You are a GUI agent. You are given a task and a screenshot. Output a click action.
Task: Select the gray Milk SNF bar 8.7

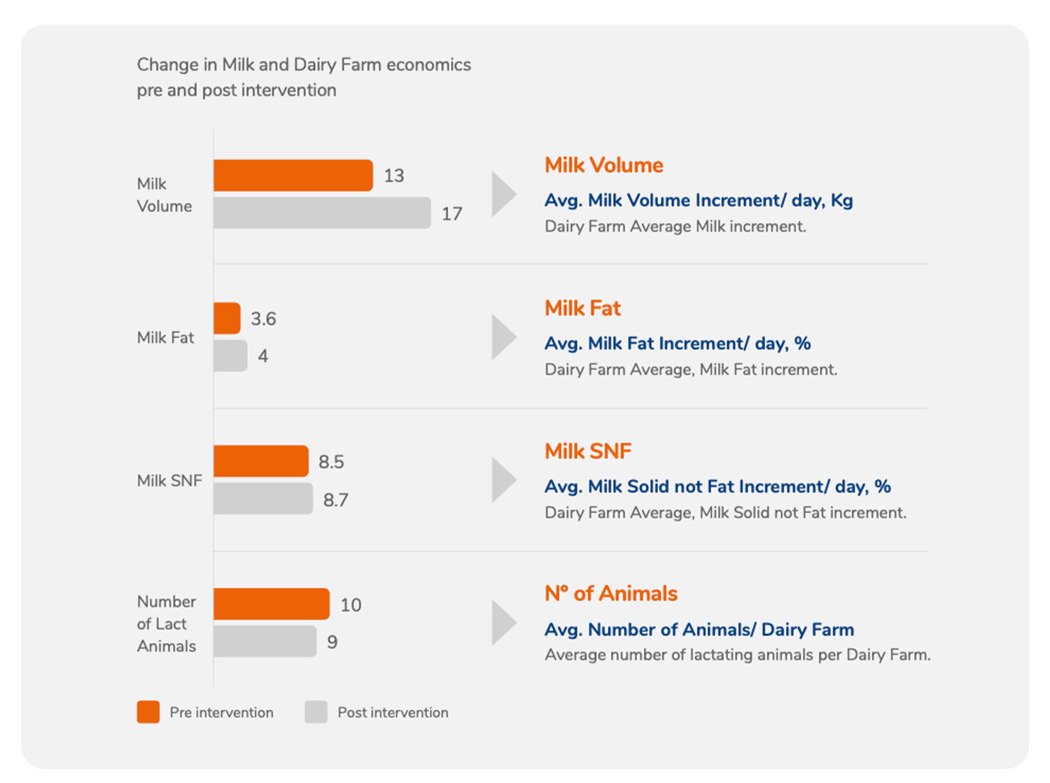[263, 498]
